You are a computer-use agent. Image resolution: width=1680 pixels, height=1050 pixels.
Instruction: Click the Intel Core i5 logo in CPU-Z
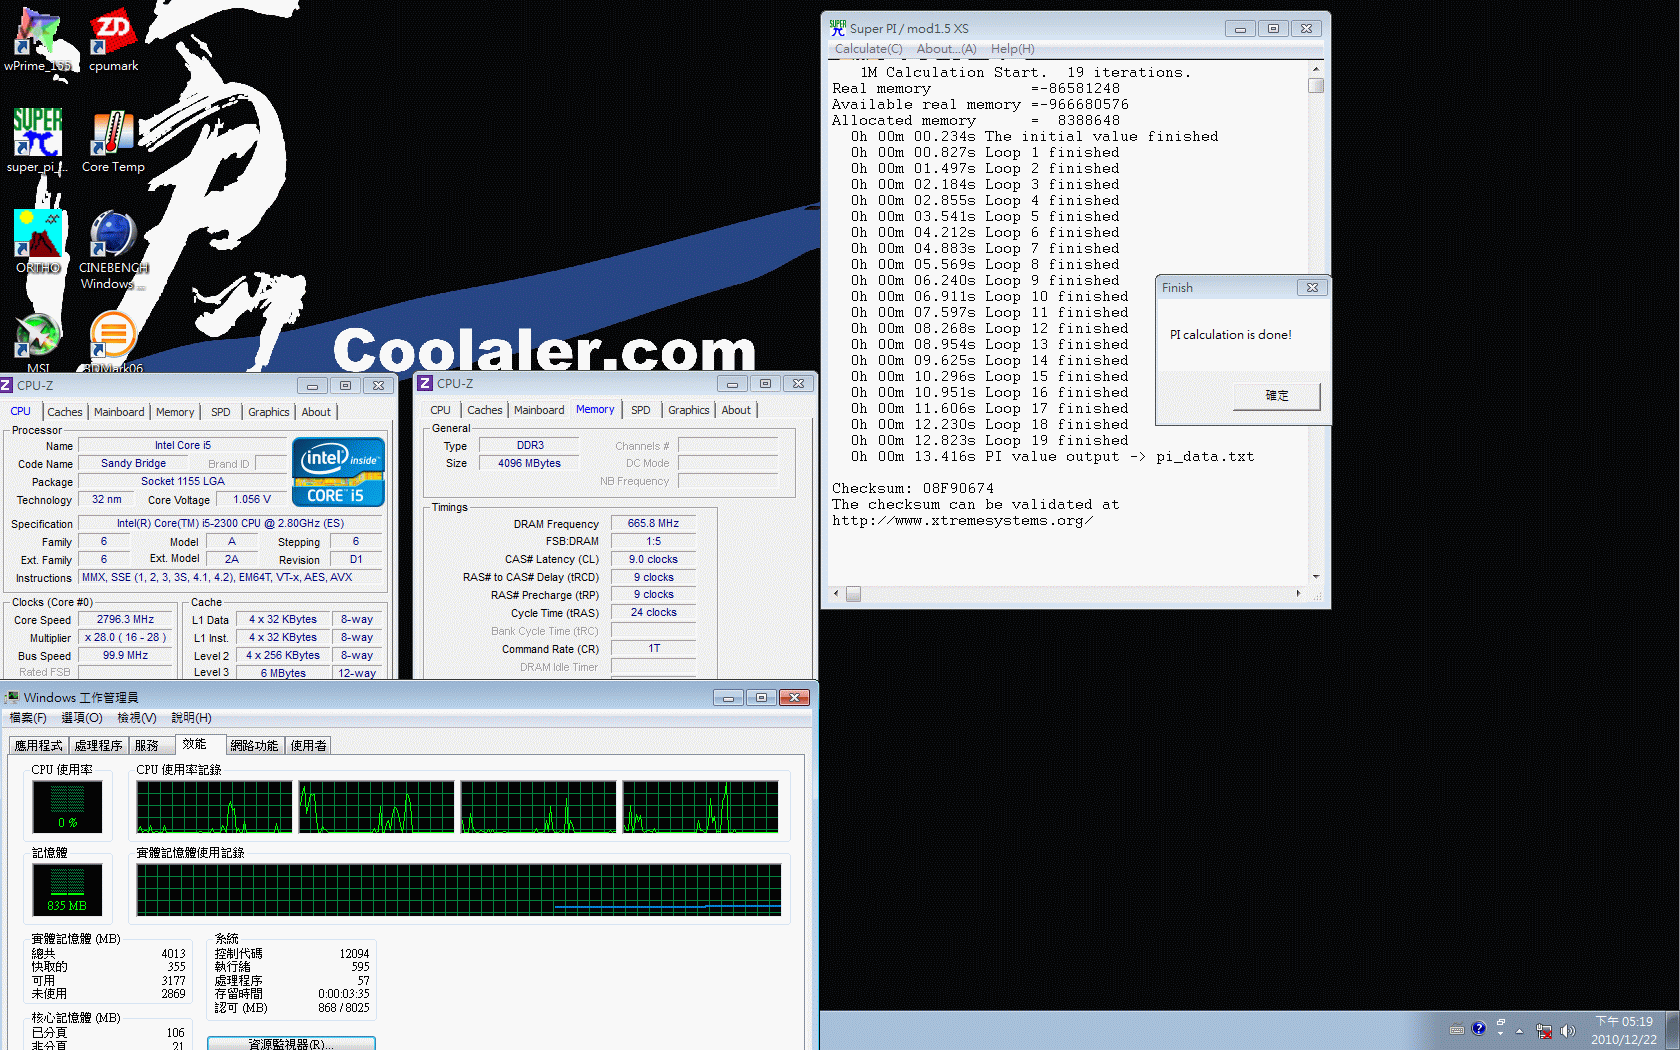pos(338,472)
